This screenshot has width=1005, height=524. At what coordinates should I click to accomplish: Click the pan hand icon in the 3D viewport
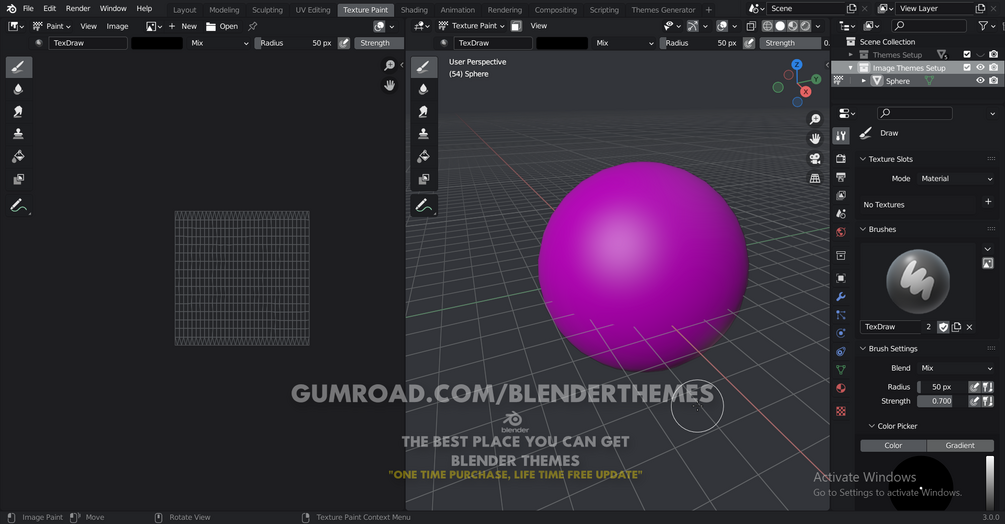tap(815, 138)
